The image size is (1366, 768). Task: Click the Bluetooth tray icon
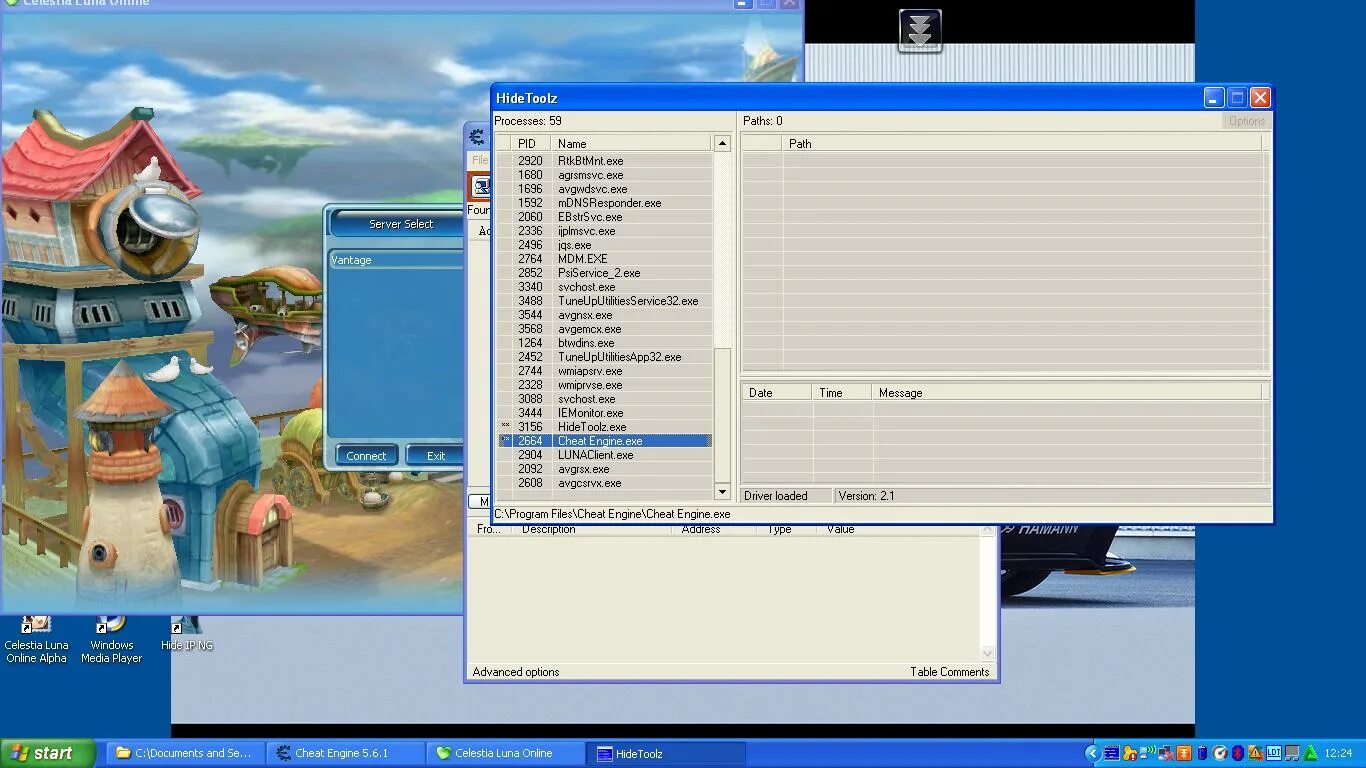[1237, 753]
